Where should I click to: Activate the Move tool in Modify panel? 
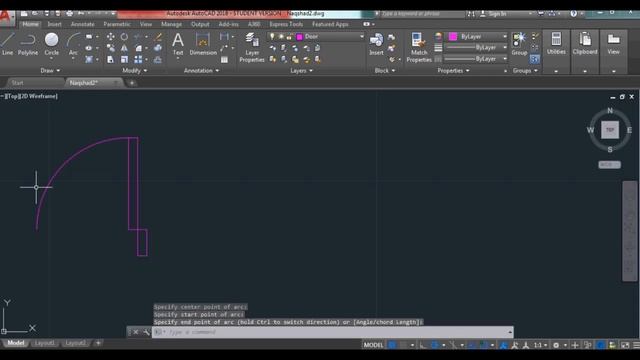point(111,37)
